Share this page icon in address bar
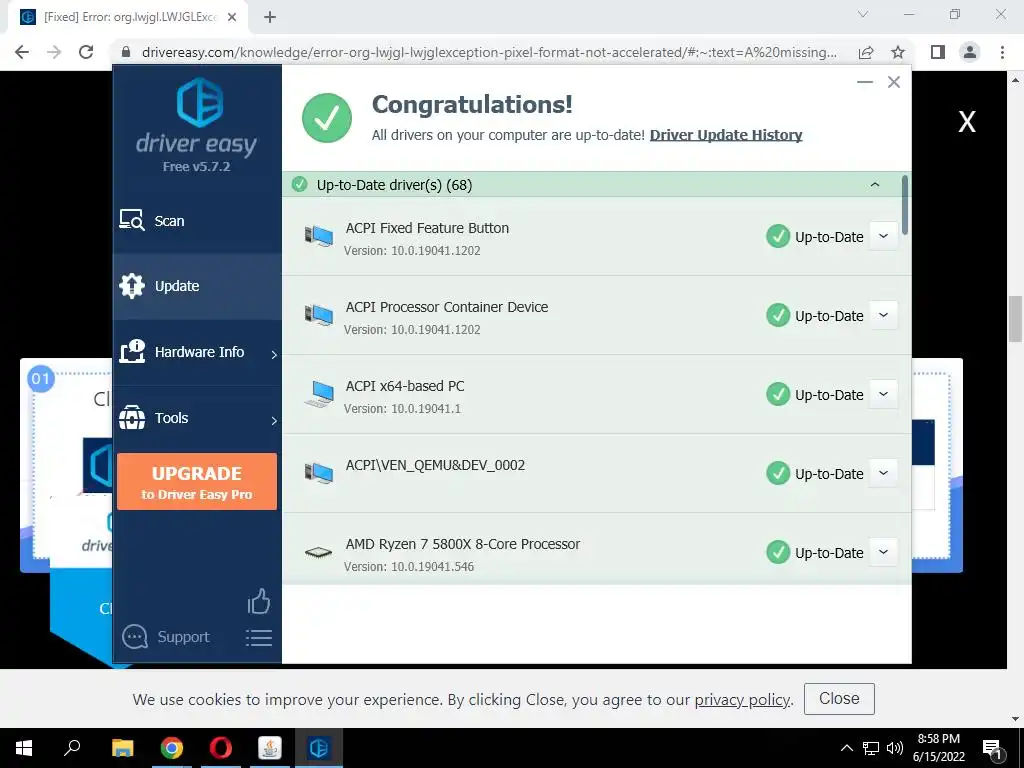The image size is (1024, 768). pyautogui.click(x=866, y=52)
